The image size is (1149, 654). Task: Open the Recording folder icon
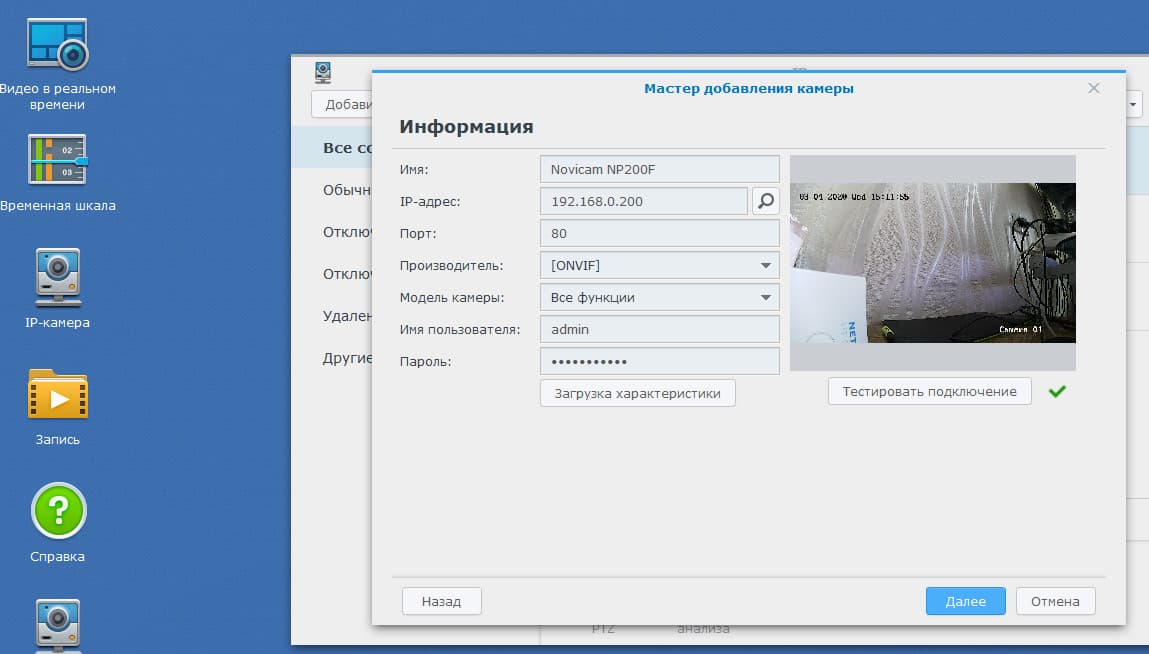click(58, 394)
